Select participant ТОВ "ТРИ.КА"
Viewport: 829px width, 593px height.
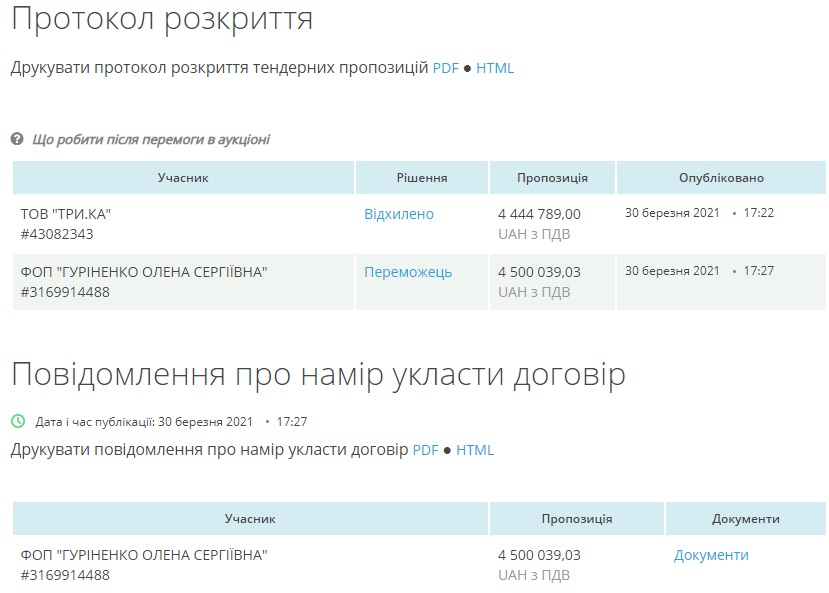coord(66,214)
